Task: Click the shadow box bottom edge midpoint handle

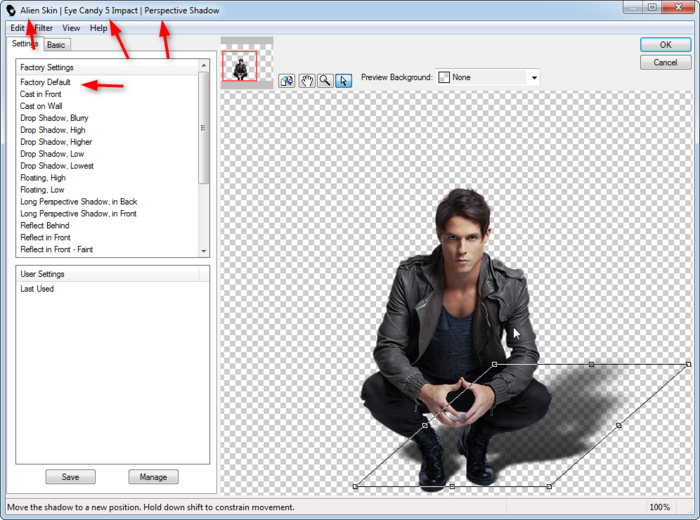Action: click(x=452, y=487)
